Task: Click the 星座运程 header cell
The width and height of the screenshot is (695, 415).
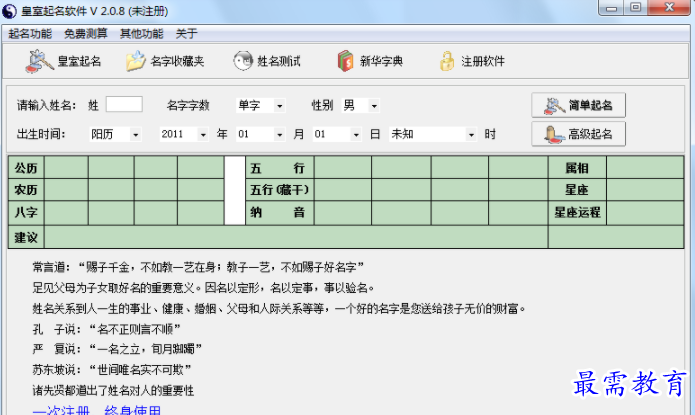Action: pyautogui.click(x=577, y=212)
